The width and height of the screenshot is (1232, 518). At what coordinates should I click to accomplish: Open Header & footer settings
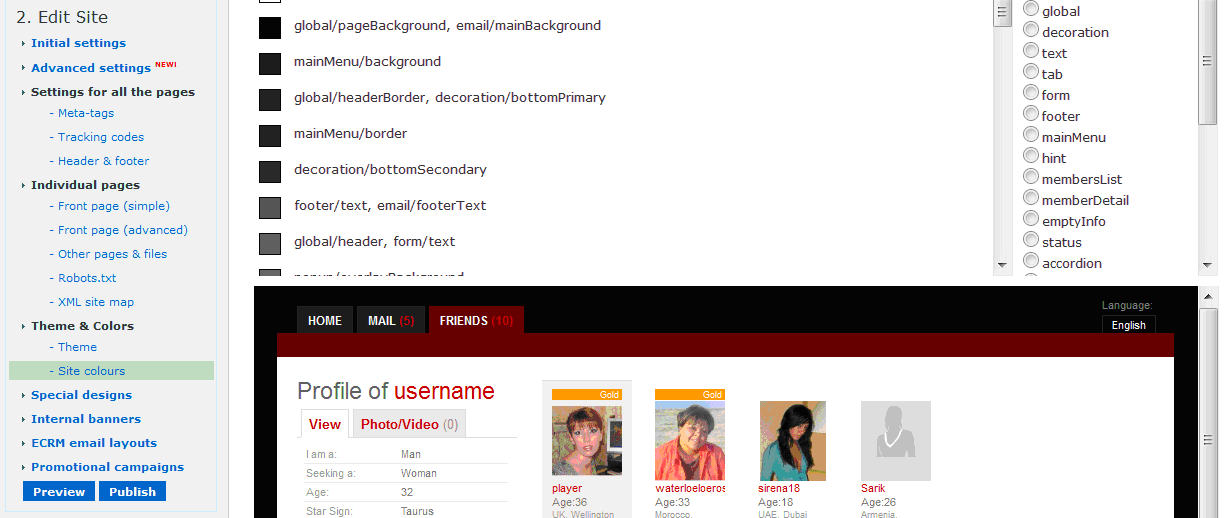click(x=103, y=161)
